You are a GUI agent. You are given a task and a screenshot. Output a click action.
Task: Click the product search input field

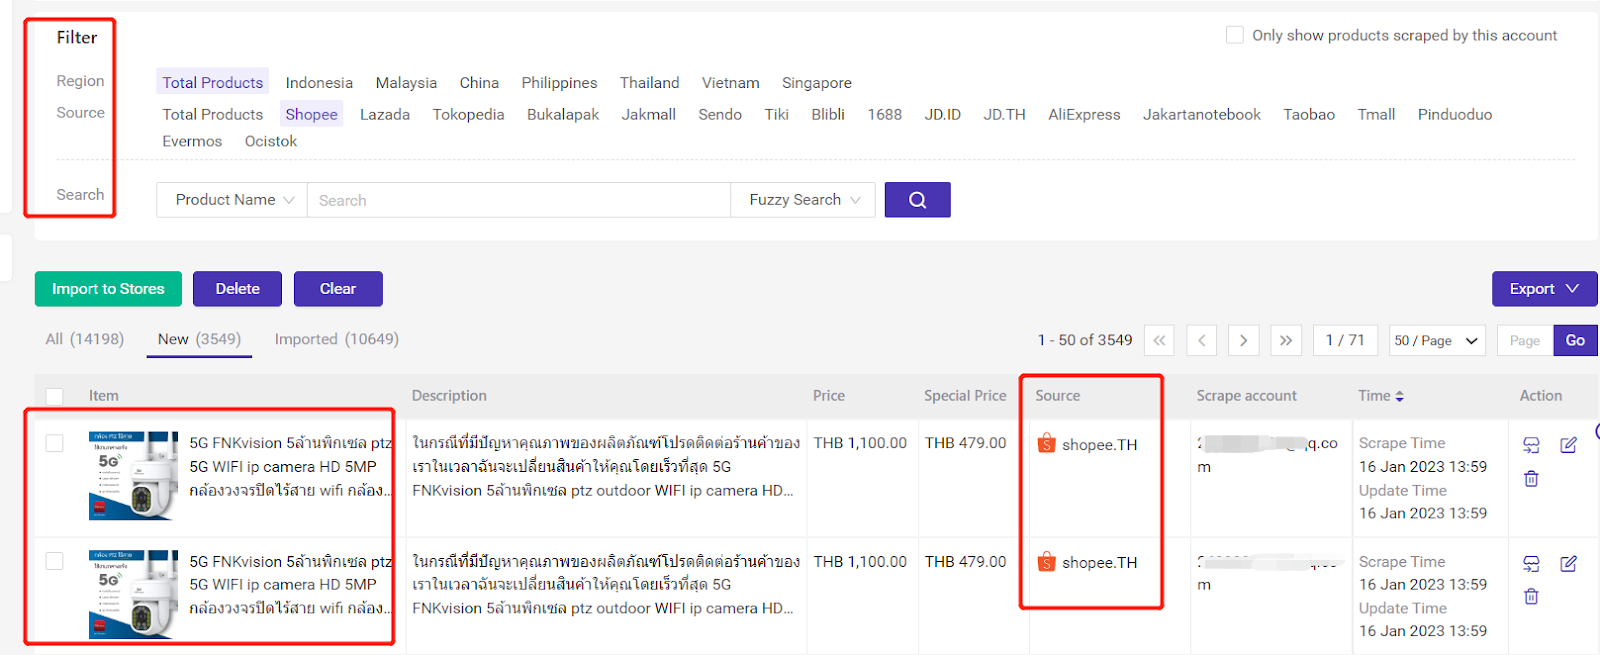(x=519, y=200)
